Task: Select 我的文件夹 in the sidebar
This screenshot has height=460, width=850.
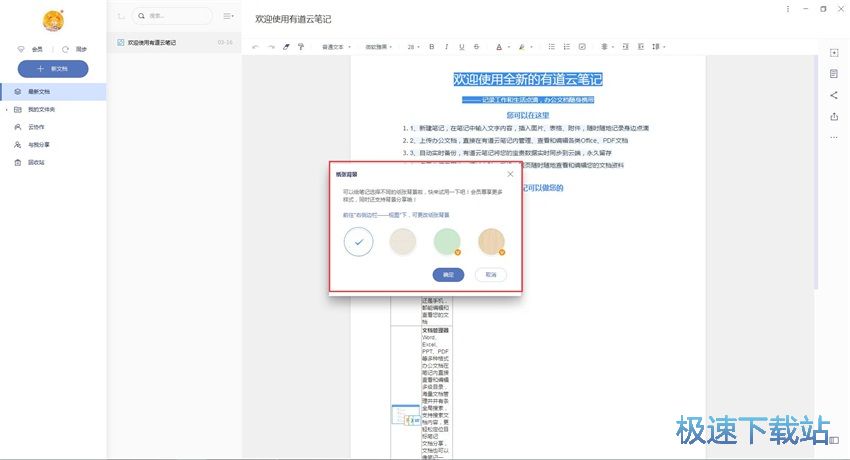Action: tap(53, 109)
